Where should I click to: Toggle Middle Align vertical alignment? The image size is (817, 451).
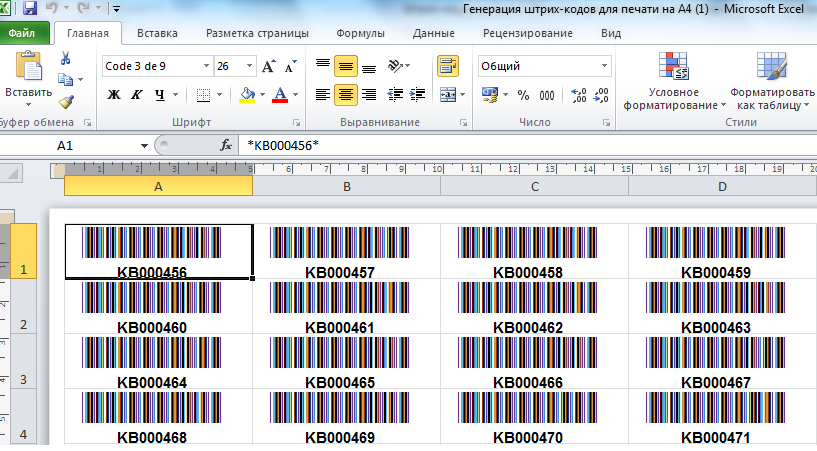(346, 66)
